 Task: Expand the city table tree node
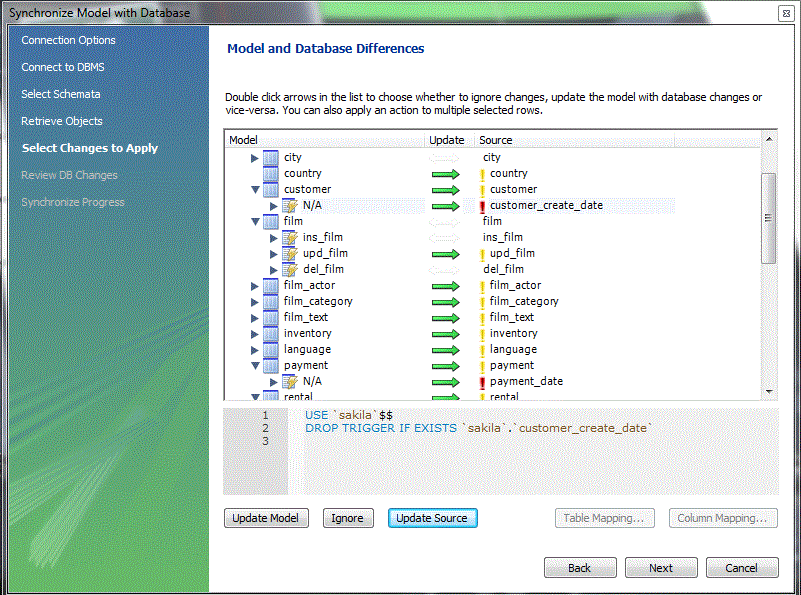256,158
